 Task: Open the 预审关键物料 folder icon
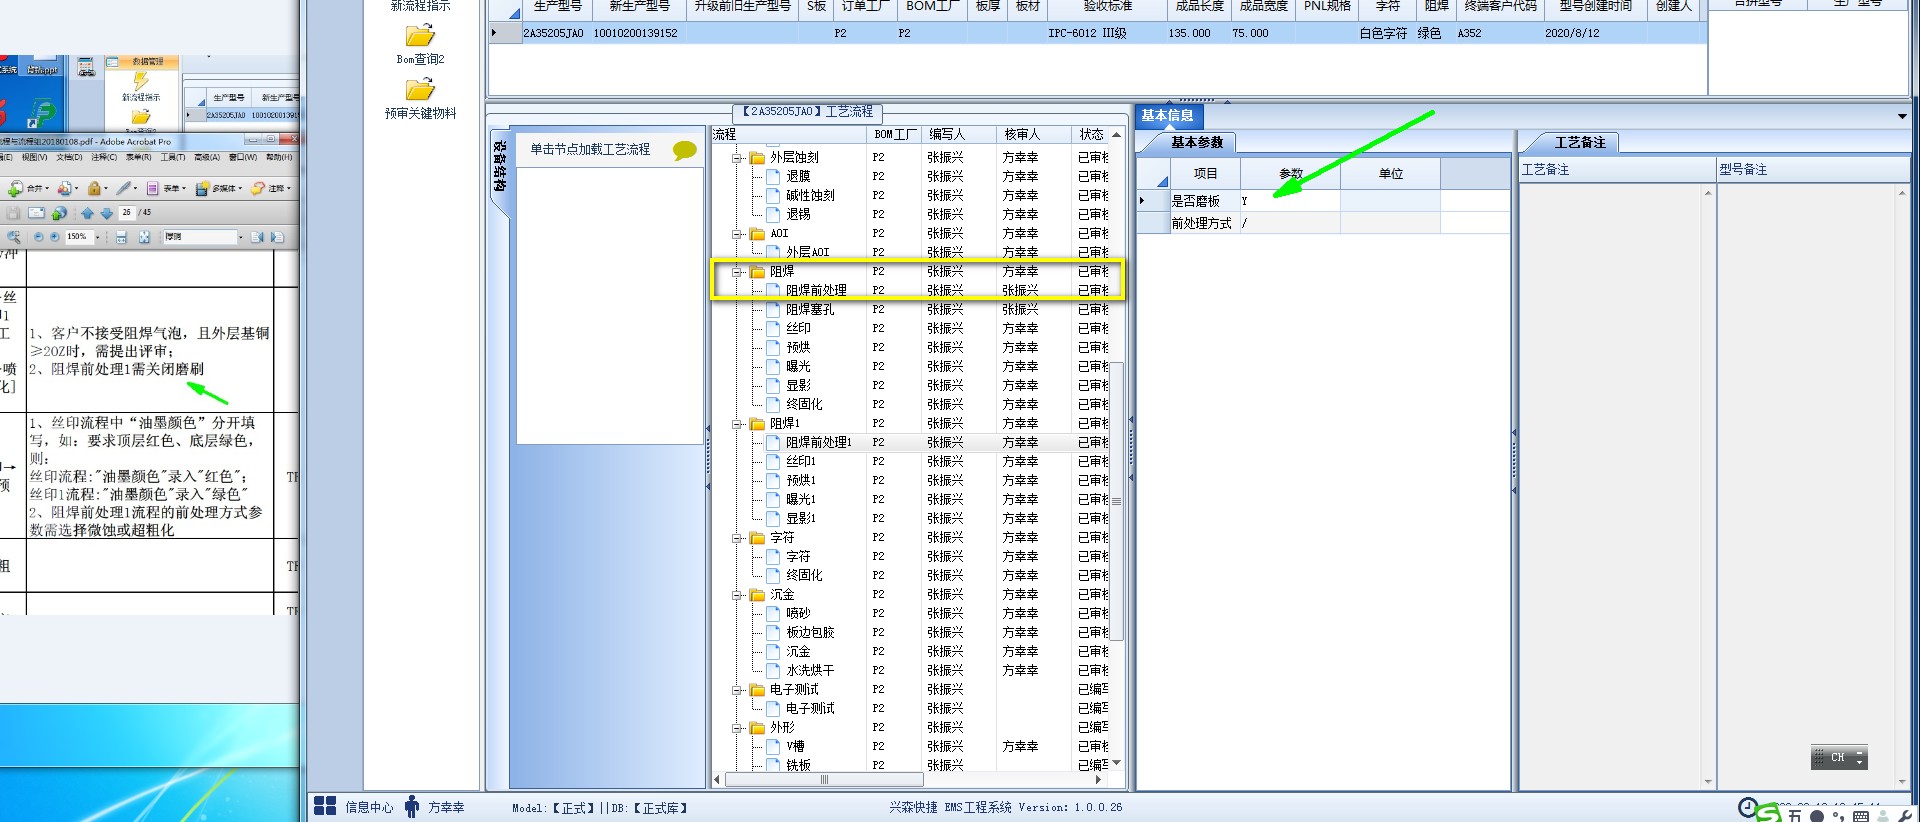pos(420,89)
